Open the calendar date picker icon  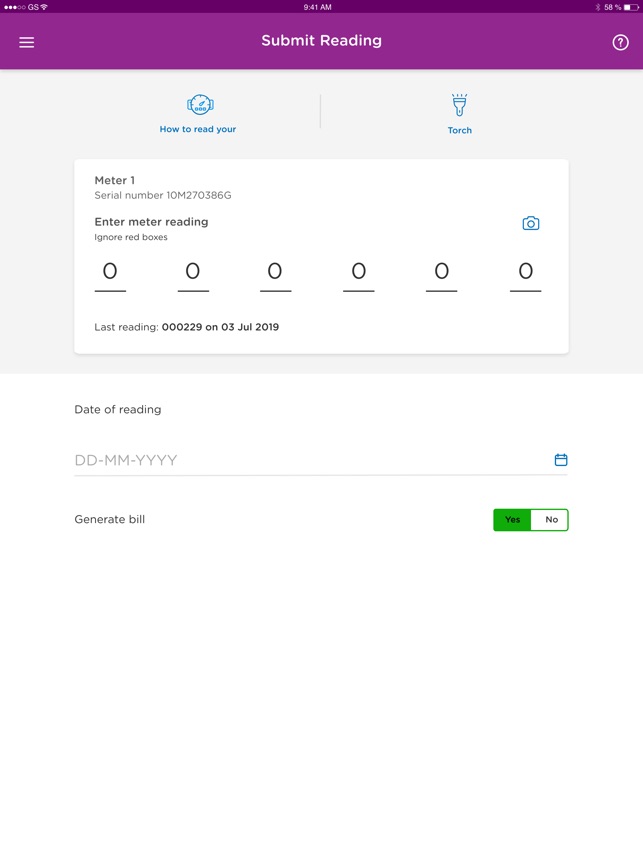point(561,460)
